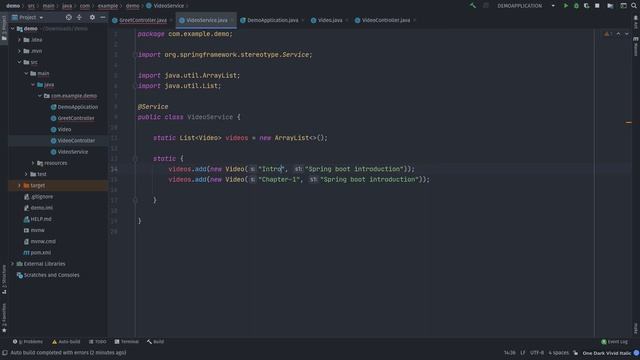This screenshot has width=640, height=360.
Task: Select the VideoService.java tab
Action: click(x=207, y=20)
